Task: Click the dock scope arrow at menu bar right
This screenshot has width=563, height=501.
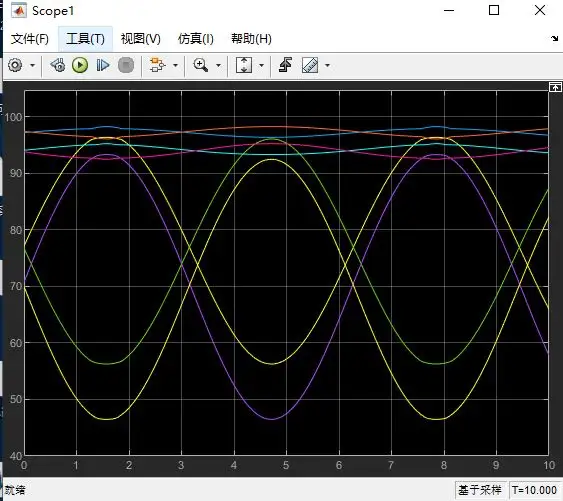Action: (555, 38)
